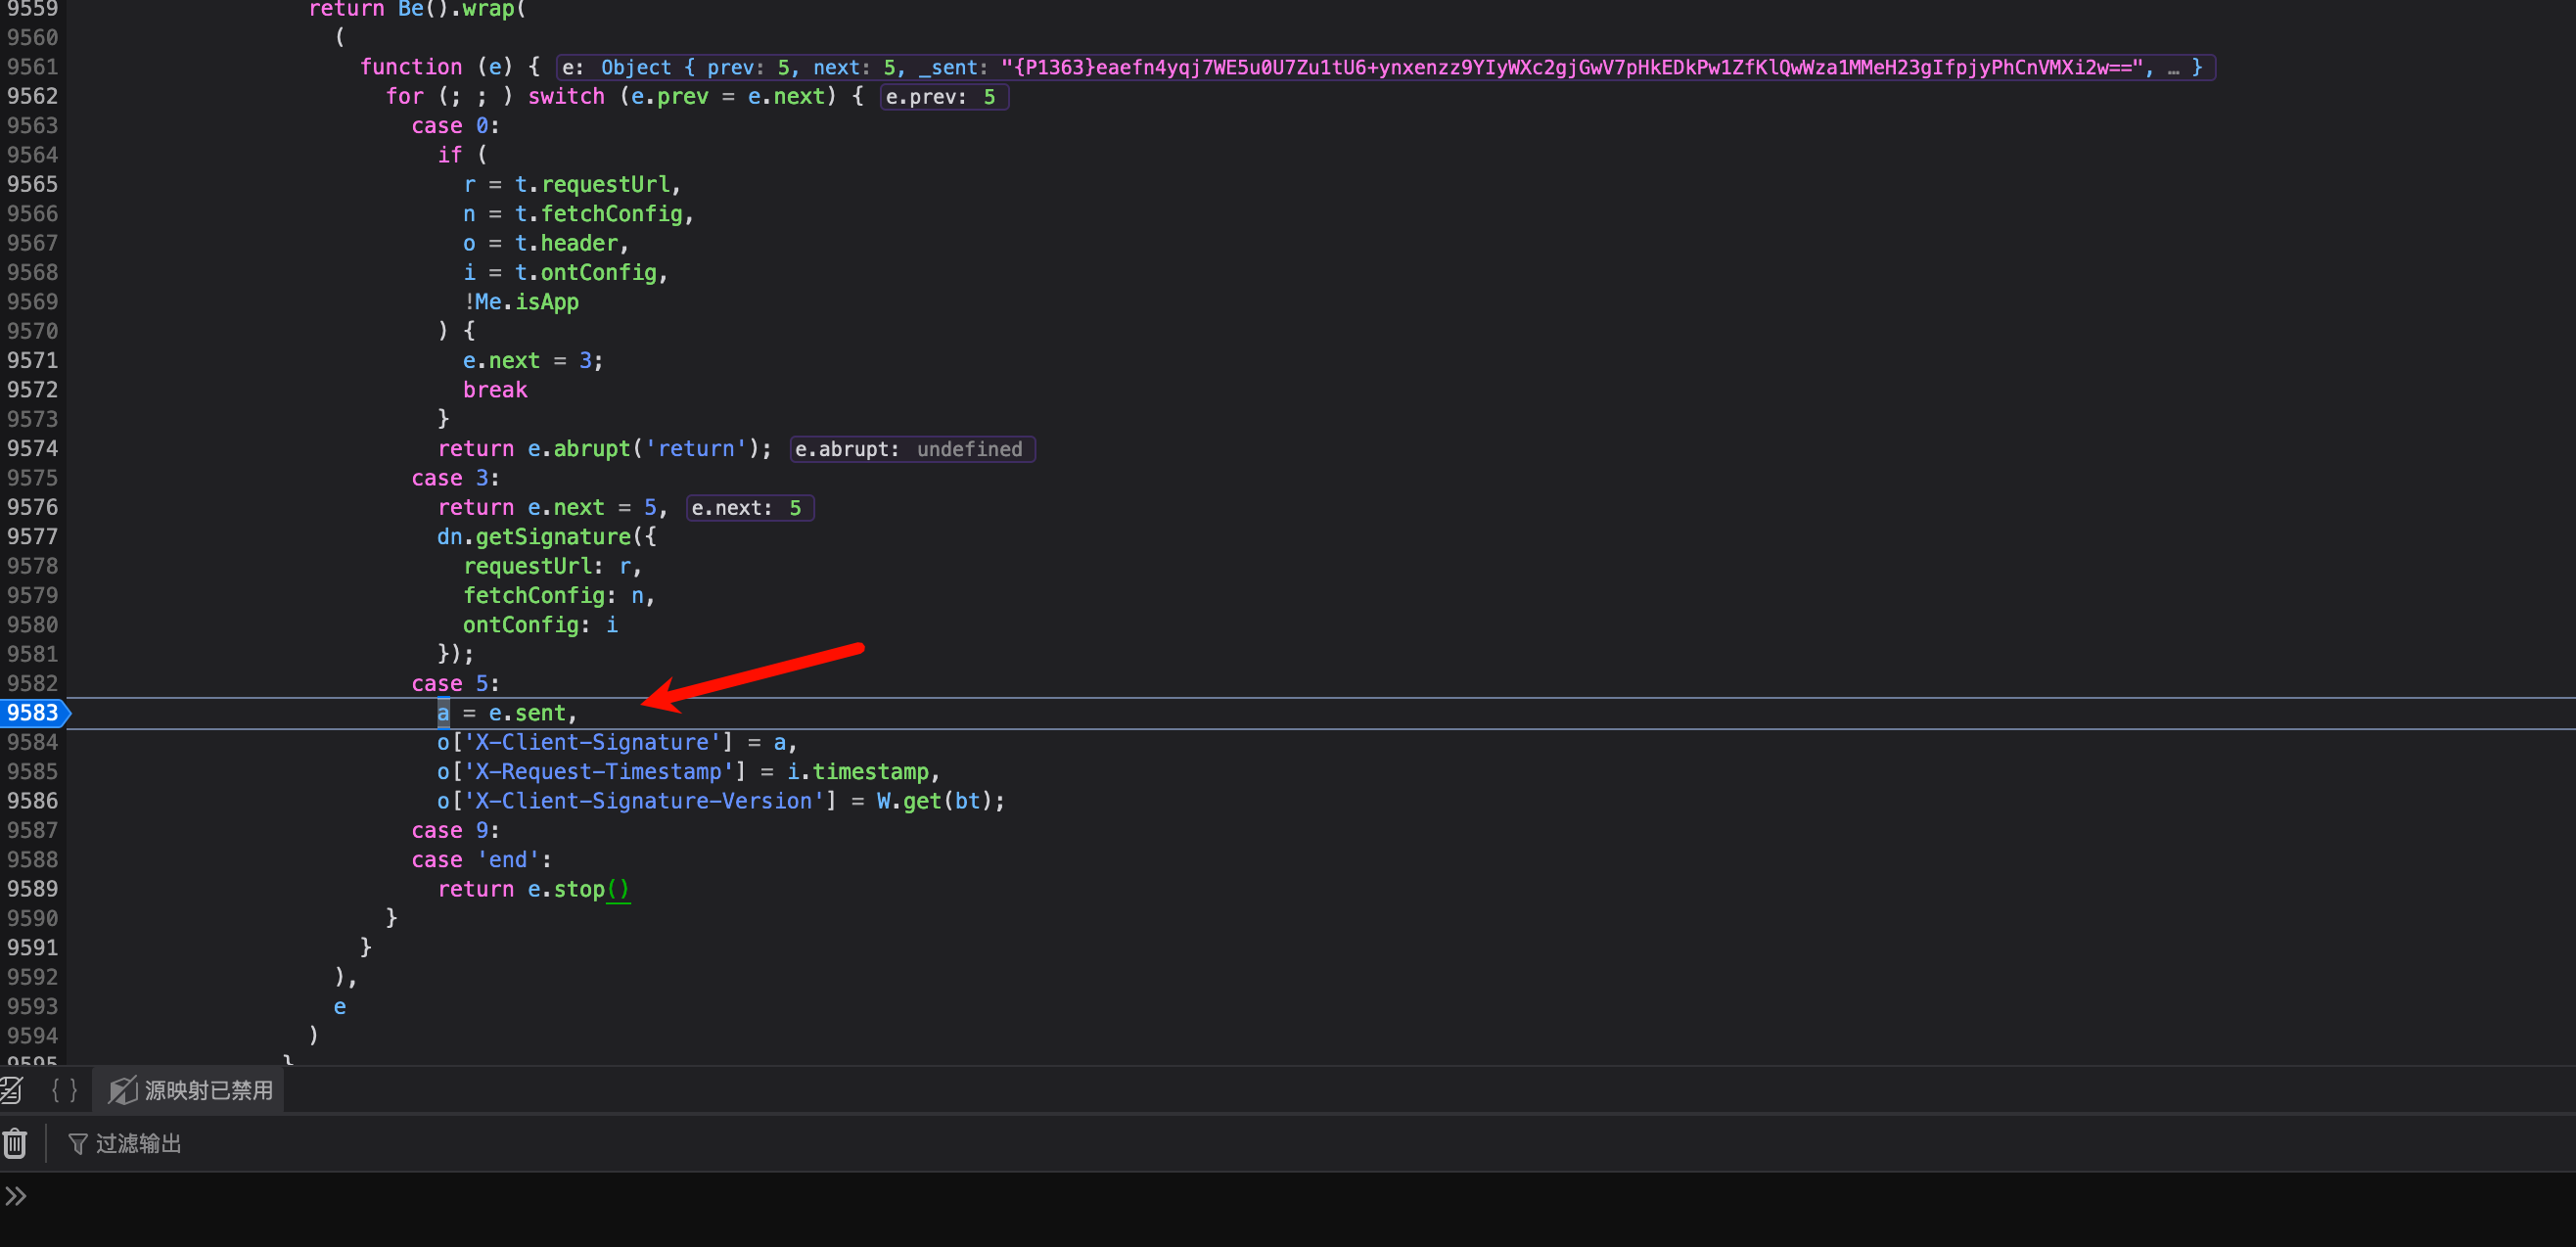The height and width of the screenshot is (1247, 2576).
Task: Click the 'break' statement on line 9572
Action: pos(495,390)
